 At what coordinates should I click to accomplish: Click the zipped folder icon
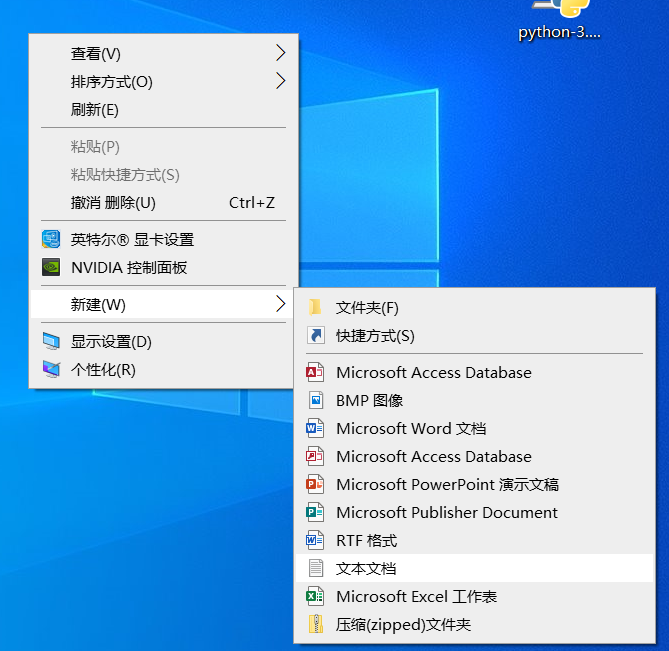point(315,624)
